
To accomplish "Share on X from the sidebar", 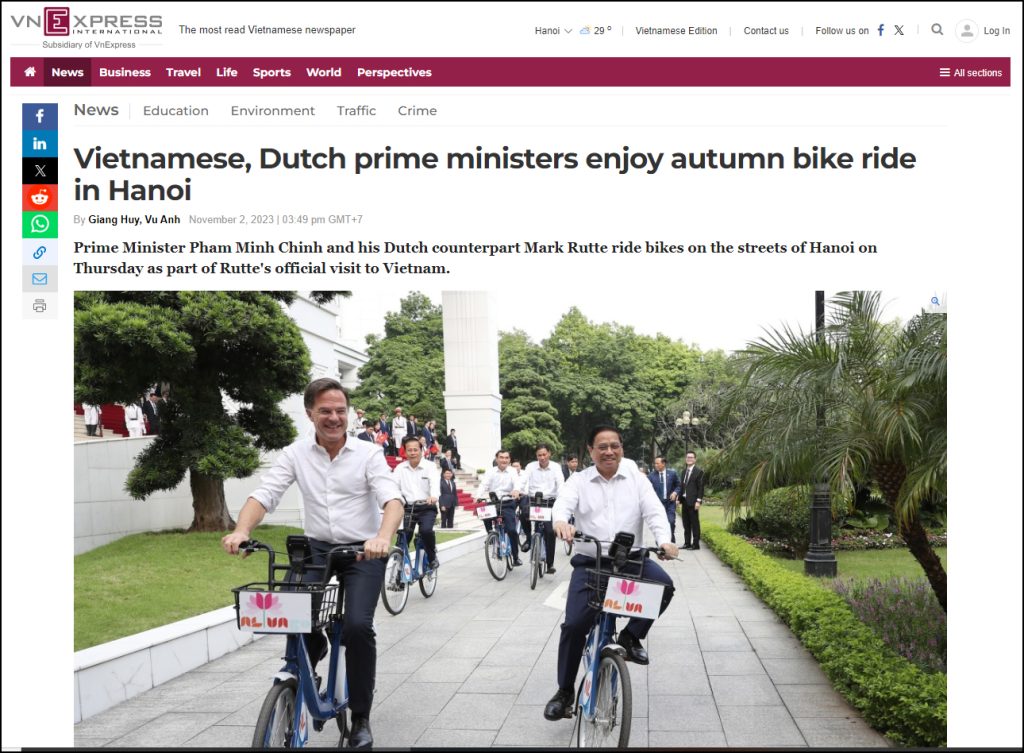I will coord(40,170).
